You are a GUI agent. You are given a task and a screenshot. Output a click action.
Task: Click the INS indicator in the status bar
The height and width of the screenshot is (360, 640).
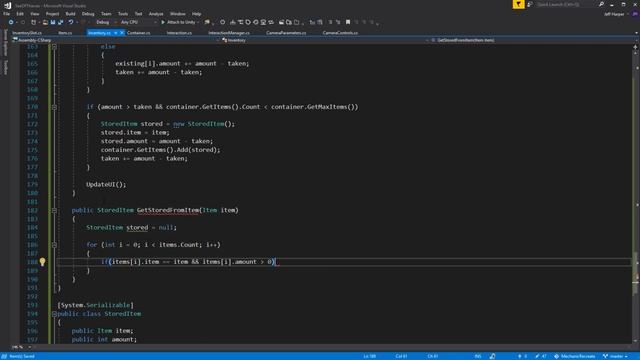click(478, 356)
